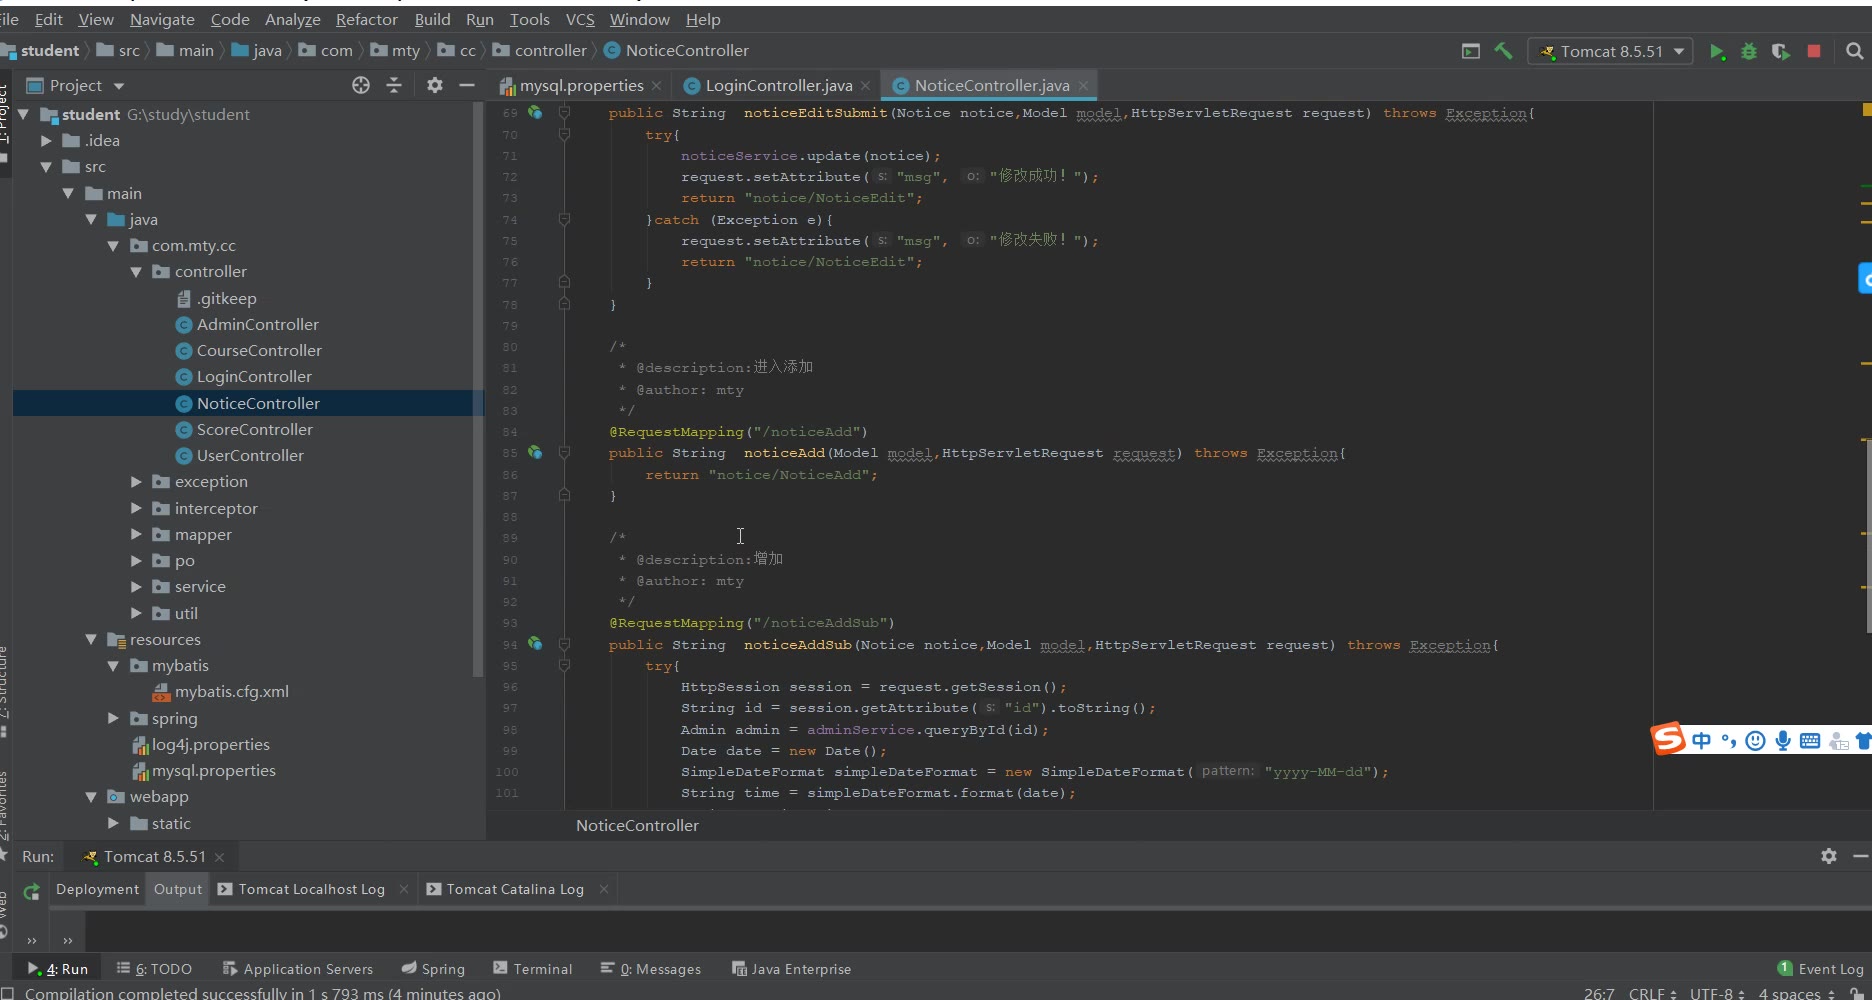
Task: Start debugging with the Debug bug icon
Action: point(1749,52)
